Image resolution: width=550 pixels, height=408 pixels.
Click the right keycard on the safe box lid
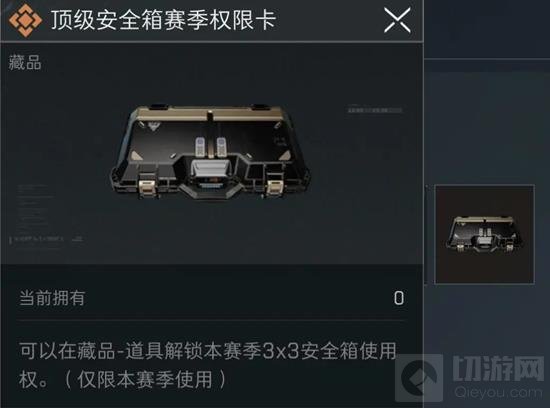coord(221,146)
